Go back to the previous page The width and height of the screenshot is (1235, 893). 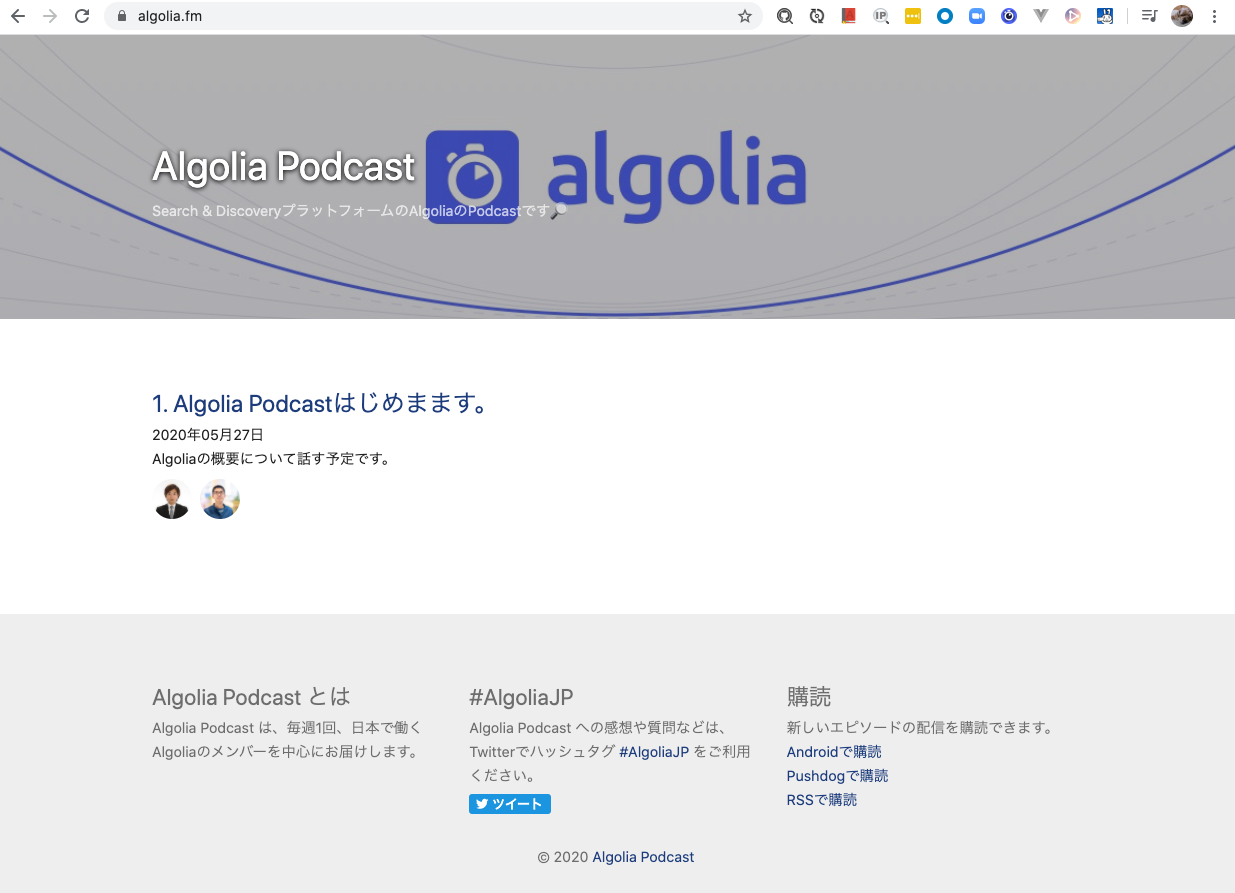point(18,16)
